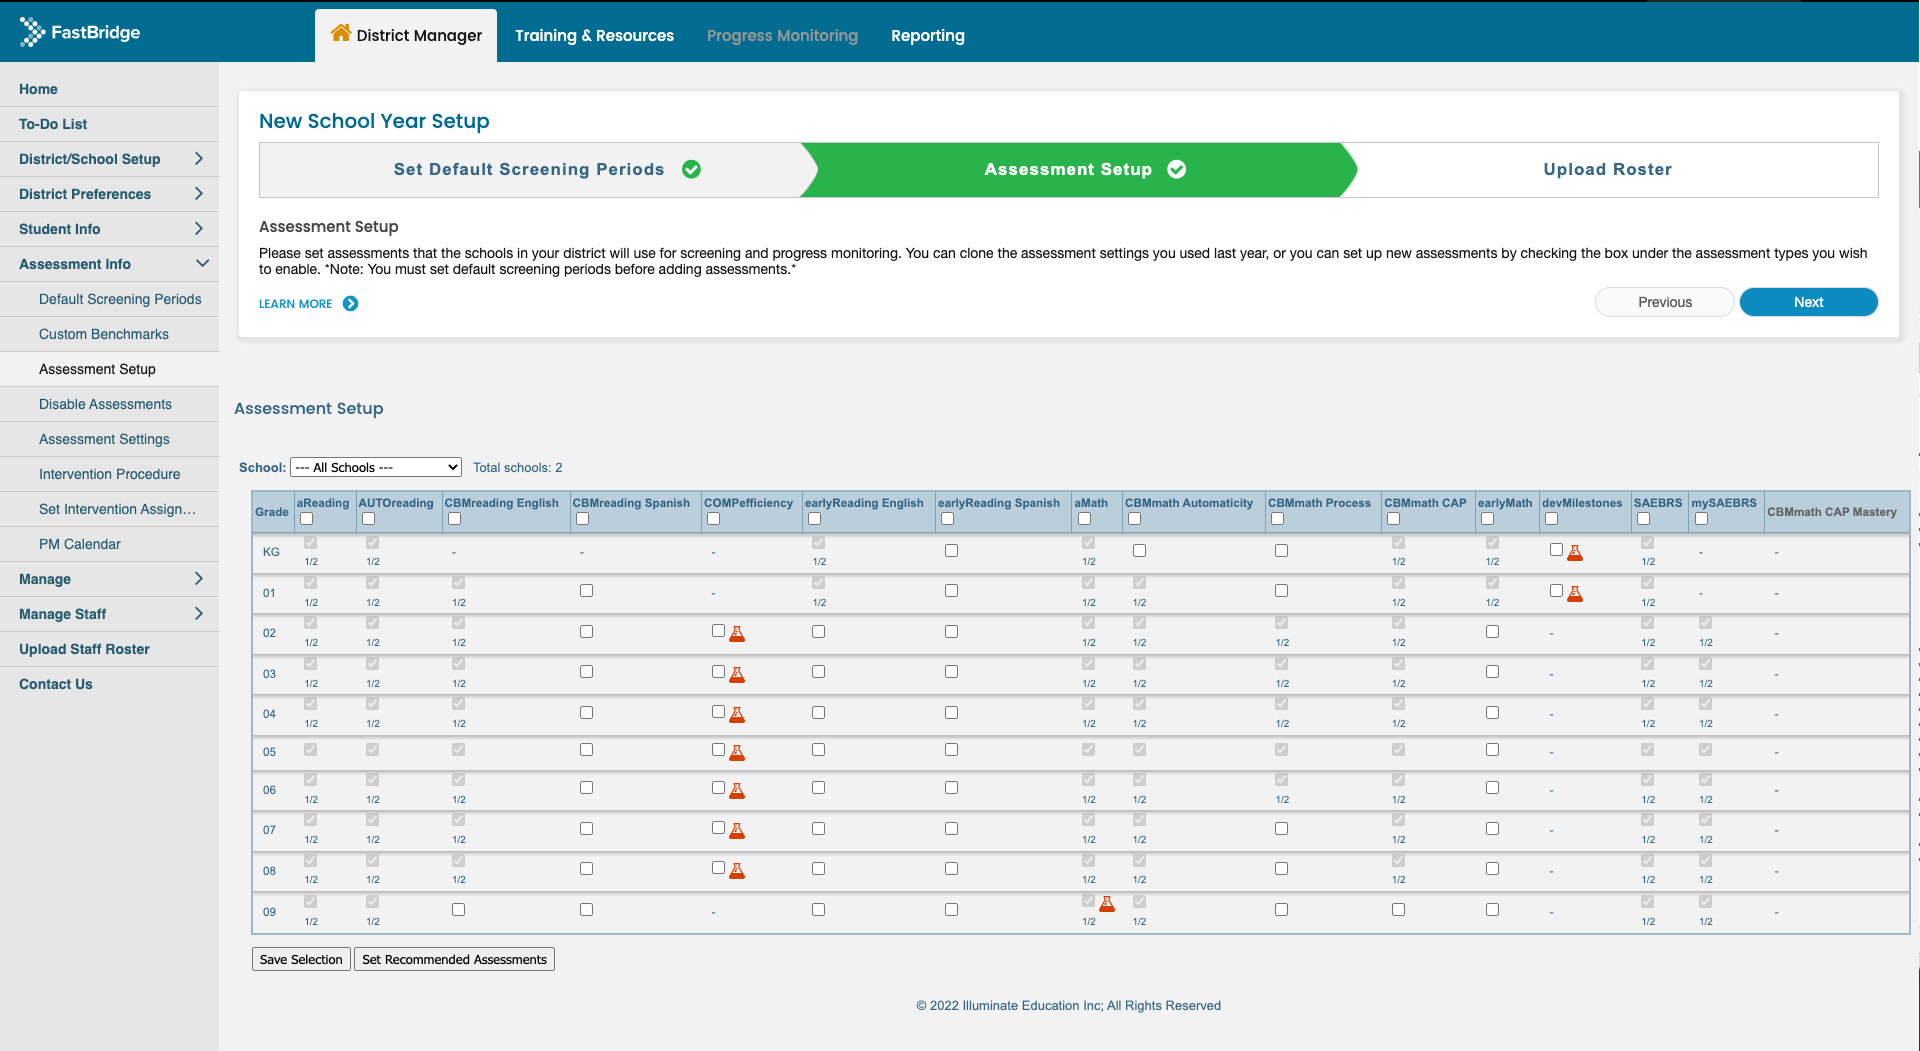This screenshot has width=1920, height=1051.
Task: Switch to the District Manager tab
Action: 406,35
